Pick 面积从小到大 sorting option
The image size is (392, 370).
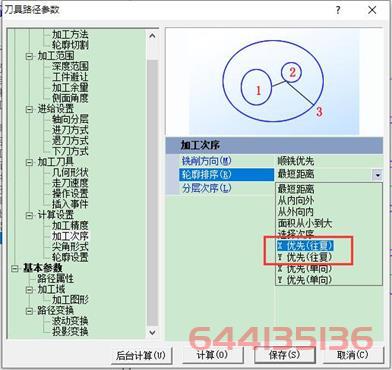[305, 223]
